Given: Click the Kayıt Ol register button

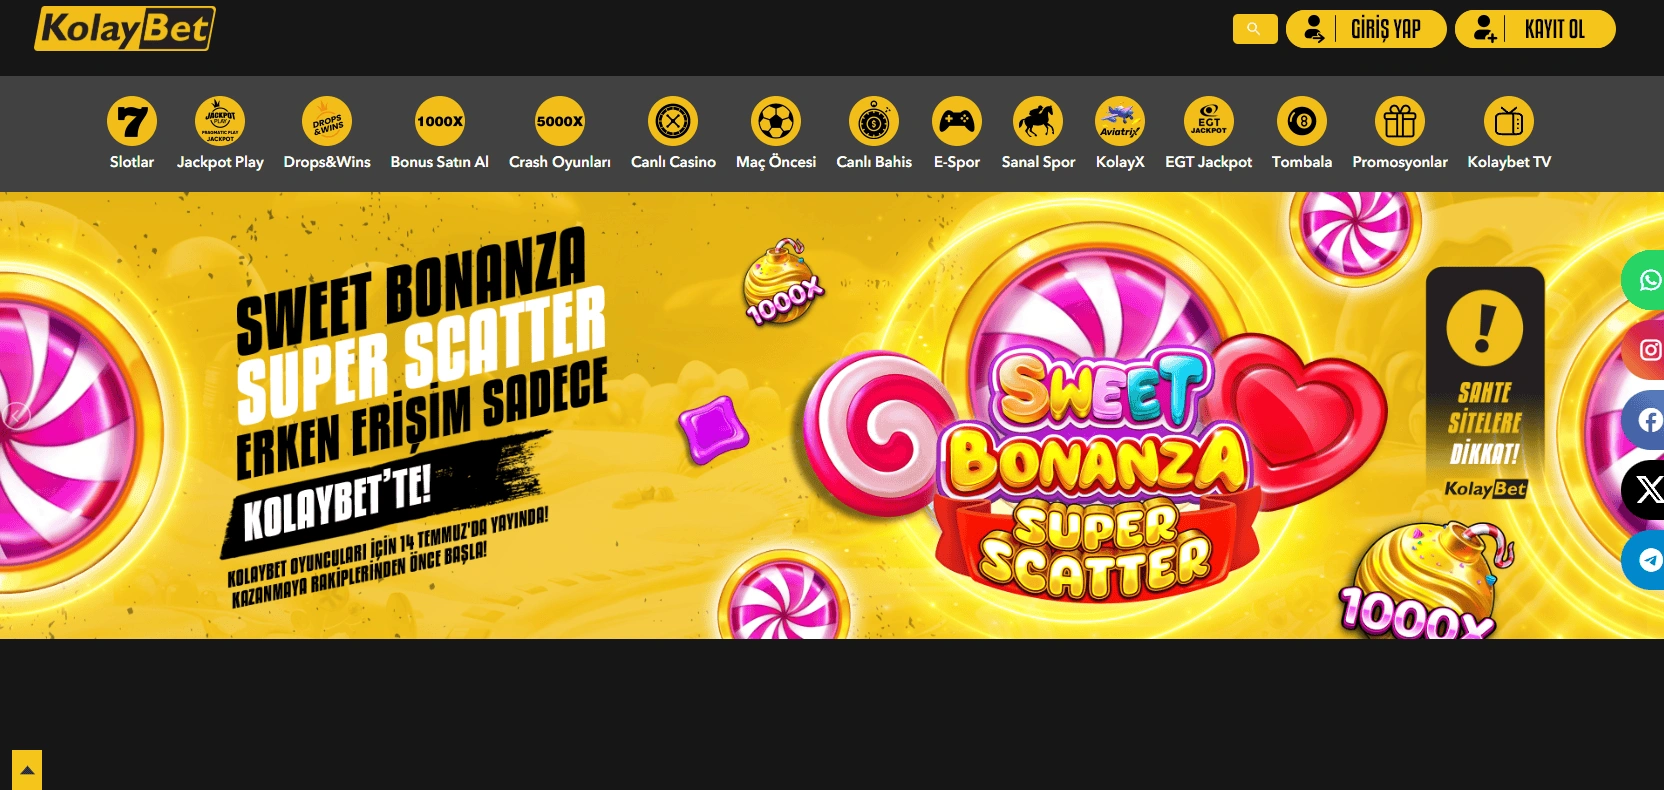Looking at the screenshot, I should (x=1535, y=29).
